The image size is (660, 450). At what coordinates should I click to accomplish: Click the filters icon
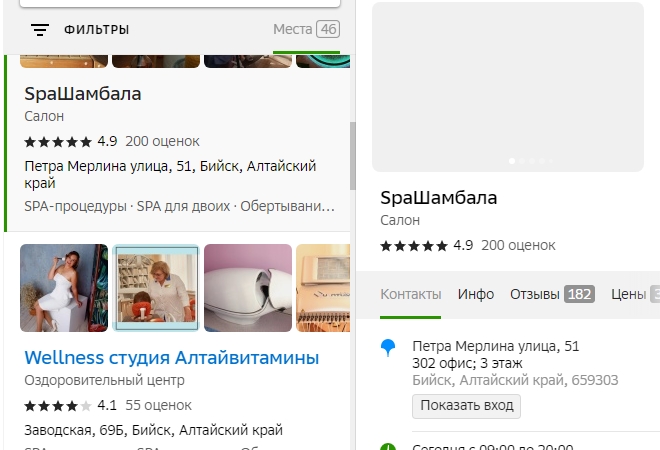coord(40,30)
